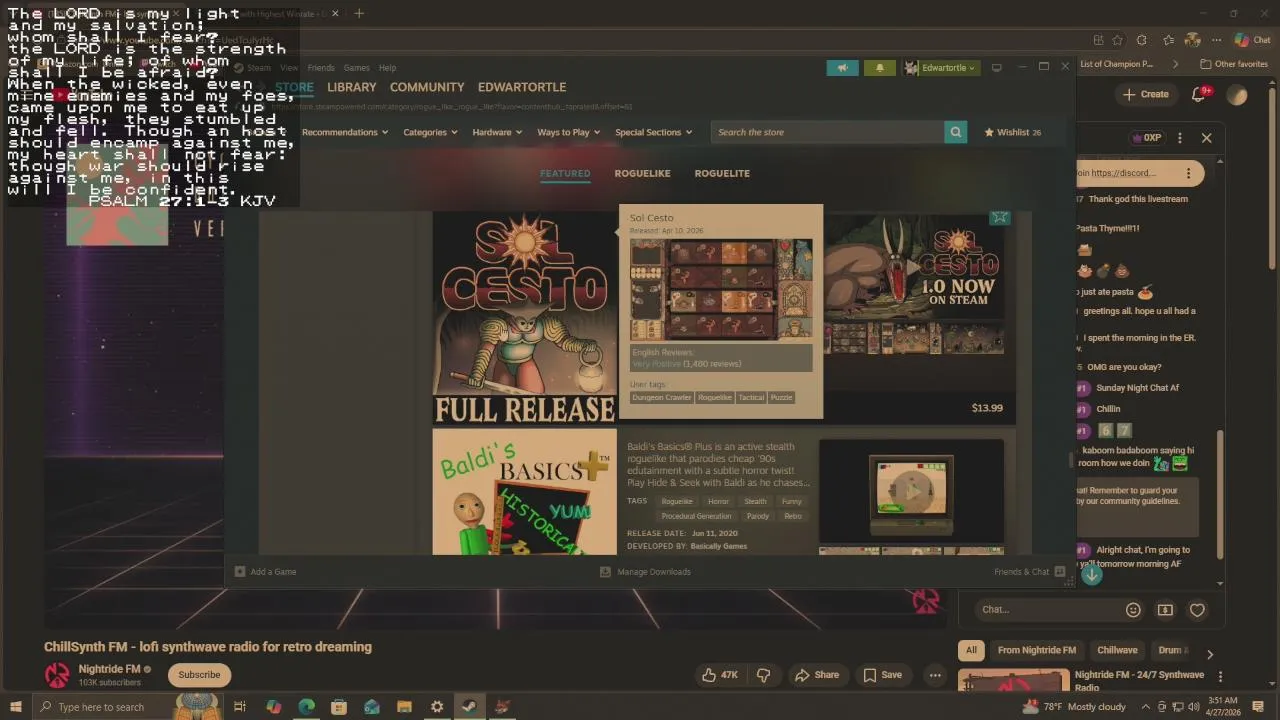Click the Steam store search field
1280x720 pixels.
pos(827,132)
